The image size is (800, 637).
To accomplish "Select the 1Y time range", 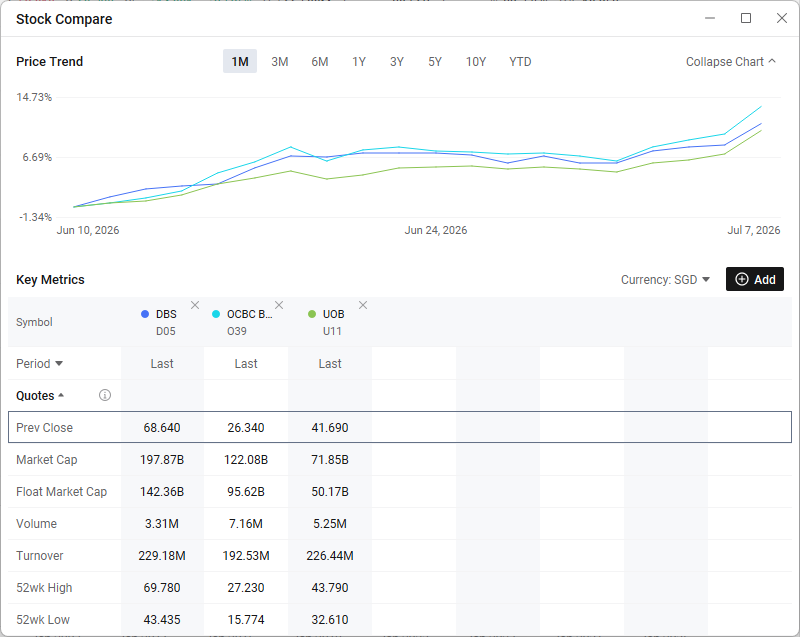I will tap(359, 62).
